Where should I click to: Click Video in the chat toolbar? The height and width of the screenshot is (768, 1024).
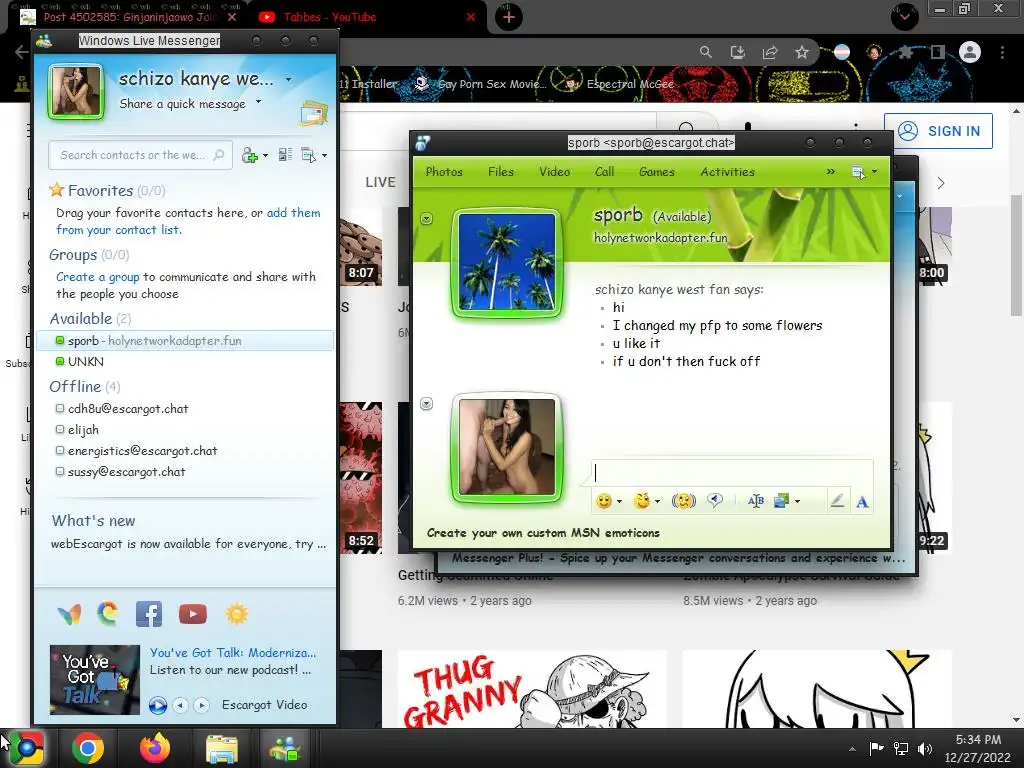click(x=554, y=172)
